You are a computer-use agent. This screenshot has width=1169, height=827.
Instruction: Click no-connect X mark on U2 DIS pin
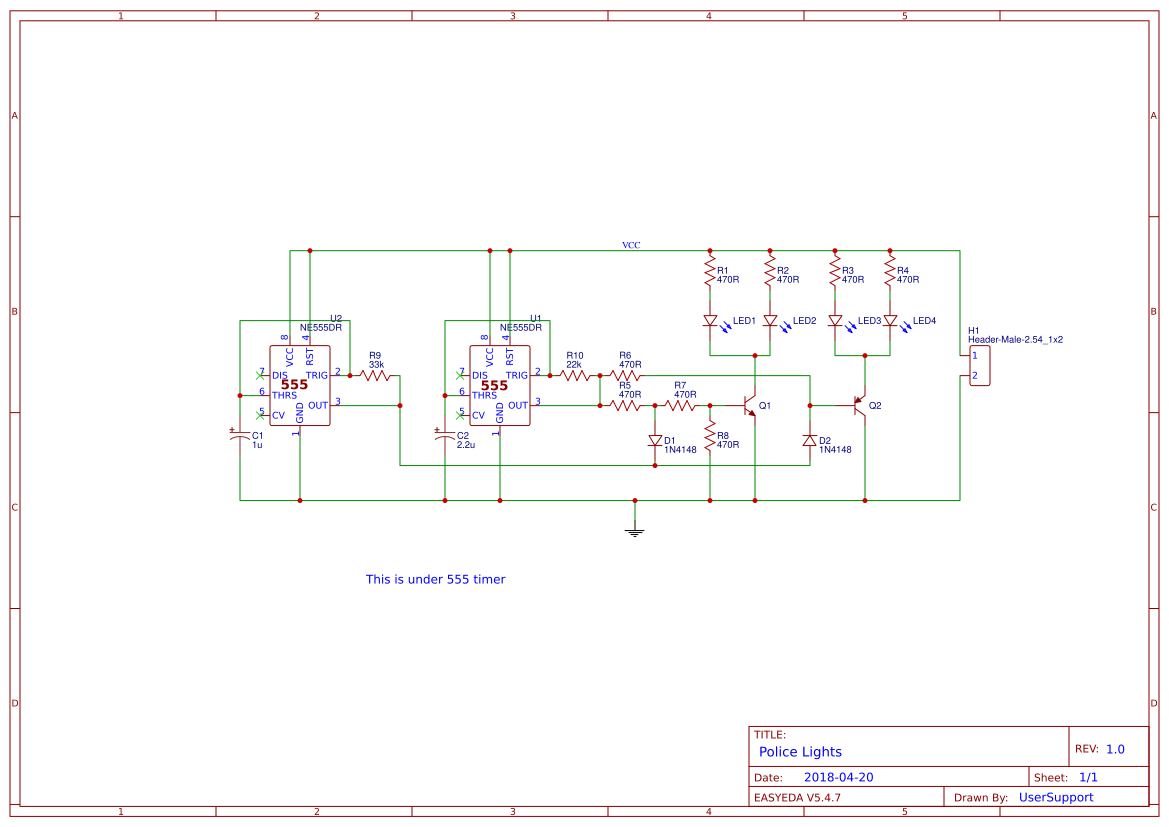[259, 375]
